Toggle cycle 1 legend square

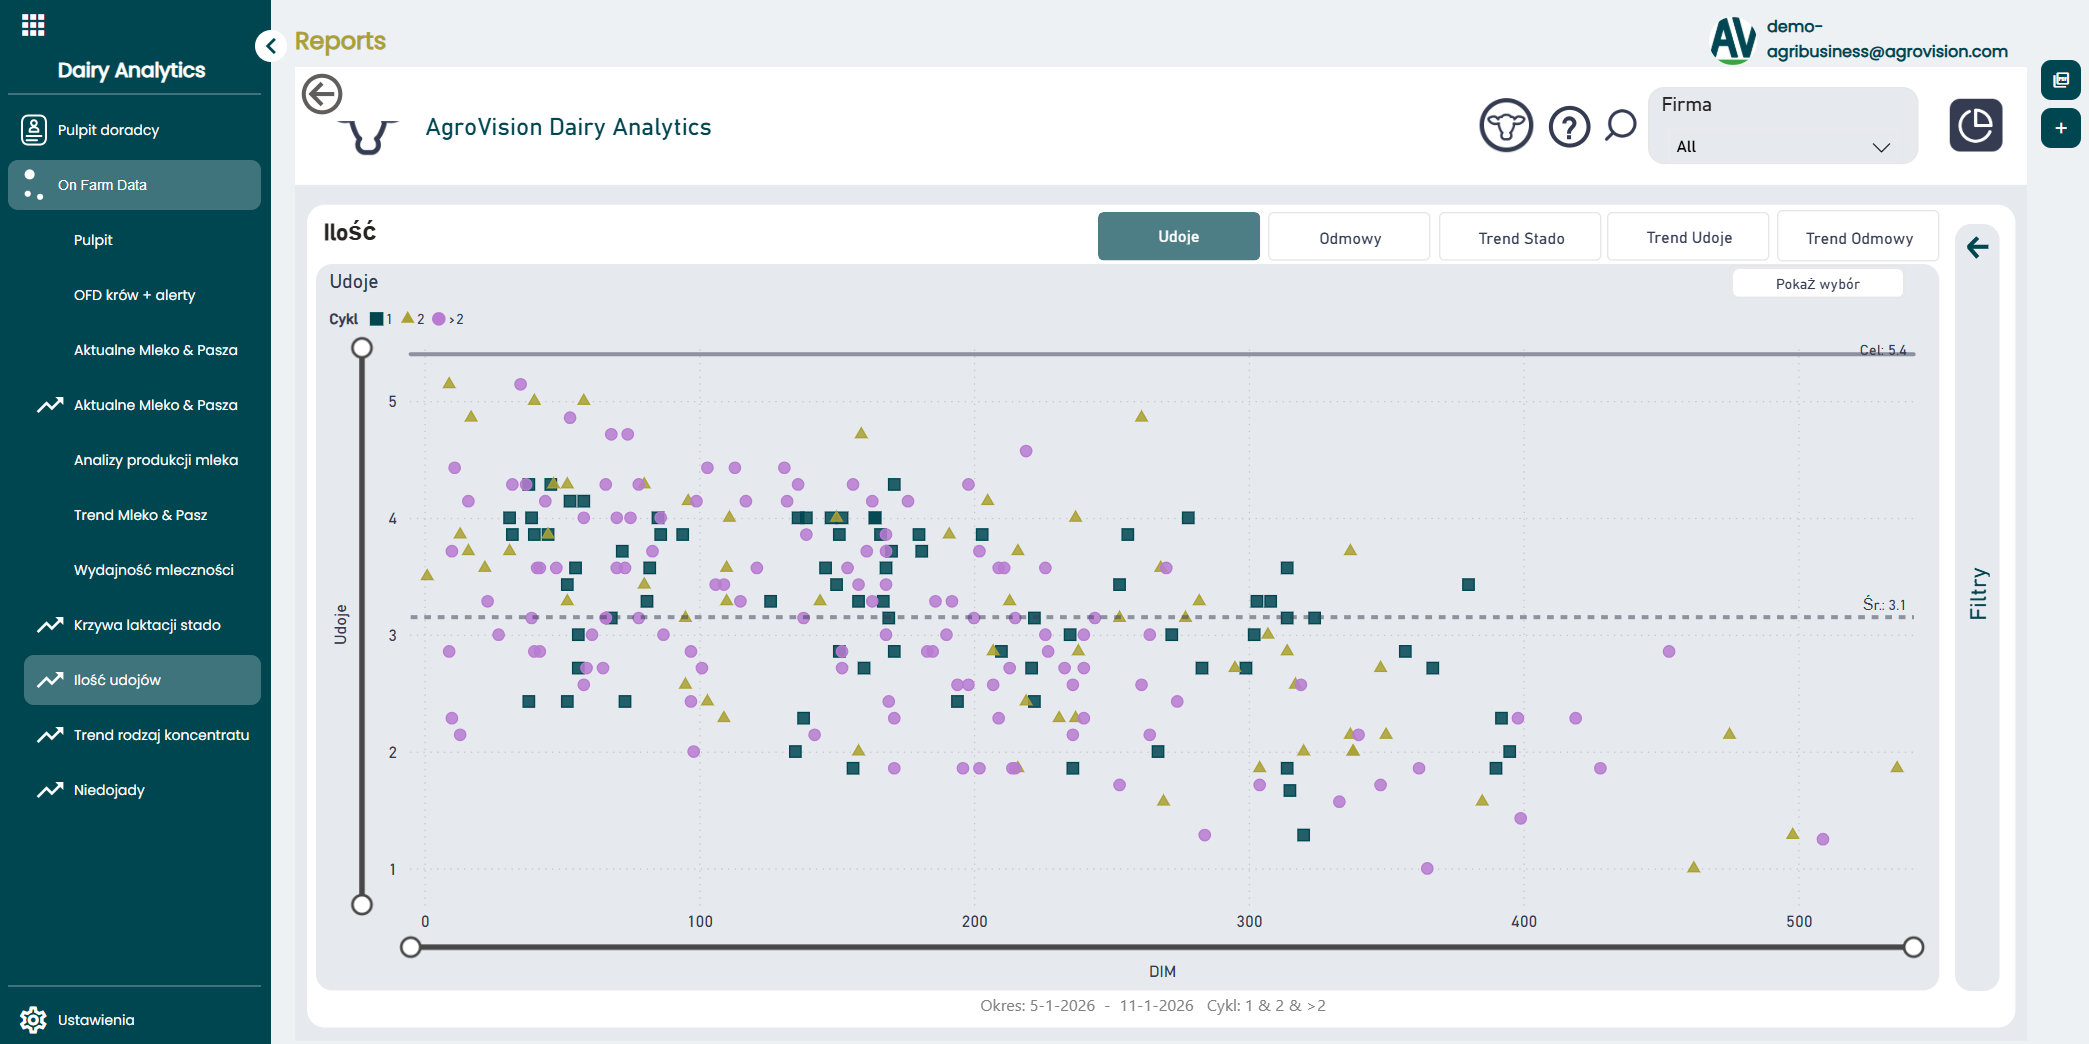(377, 319)
